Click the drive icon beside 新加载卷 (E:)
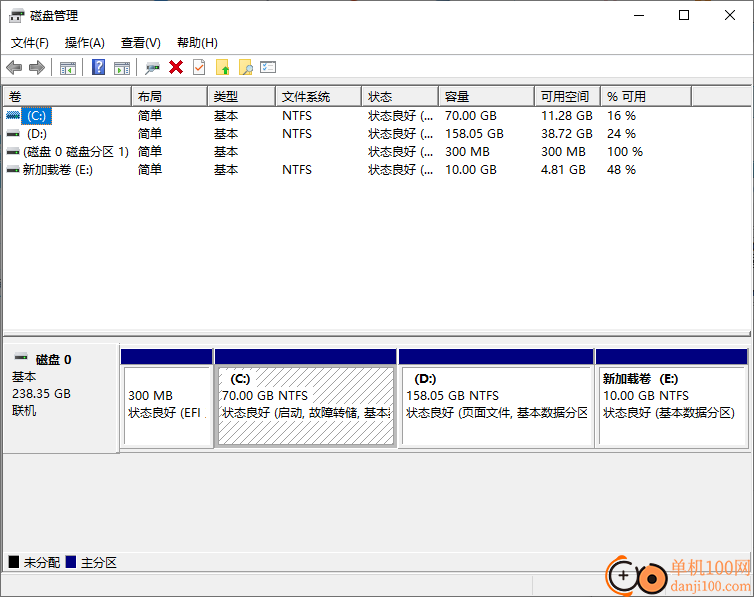 click(13, 170)
